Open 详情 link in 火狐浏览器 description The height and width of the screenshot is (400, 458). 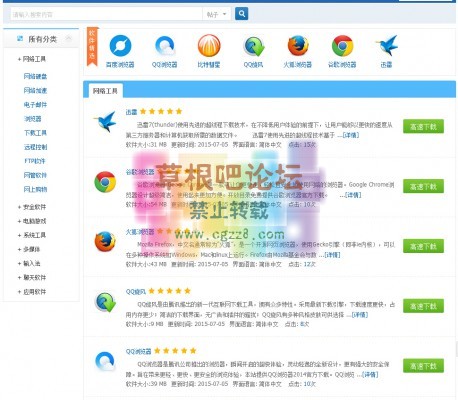[x=332, y=255]
